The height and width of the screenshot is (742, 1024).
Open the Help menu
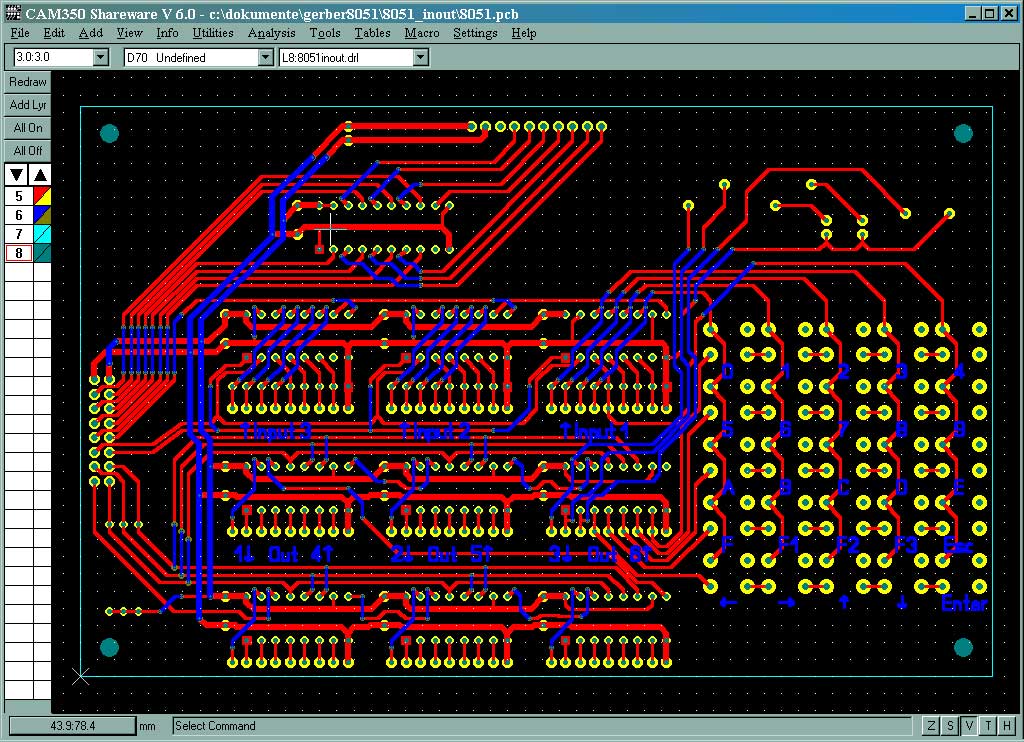pyautogui.click(x=524, y=33)
